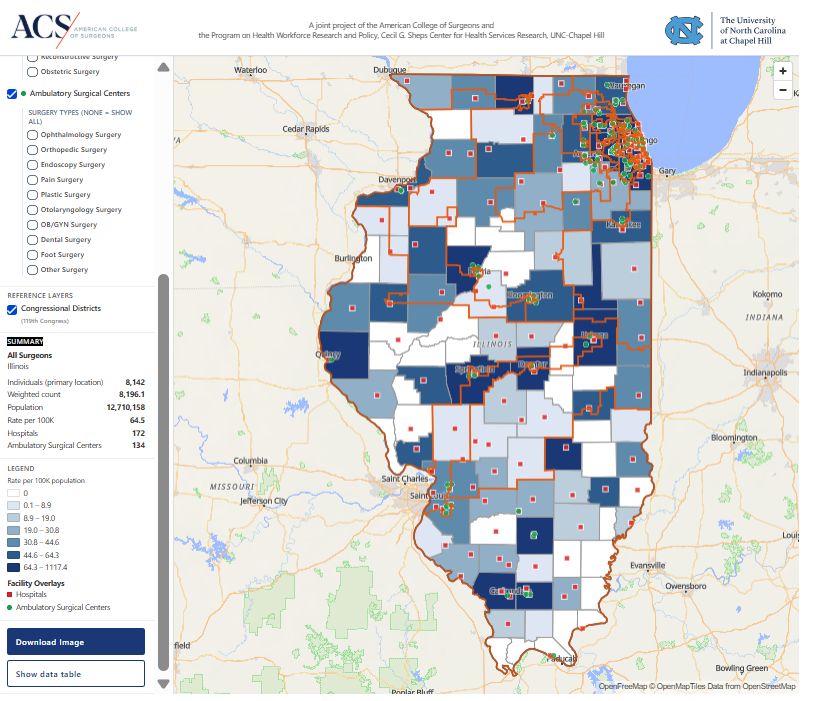Check Orthopedic Surgery filter

click(32, 150)
